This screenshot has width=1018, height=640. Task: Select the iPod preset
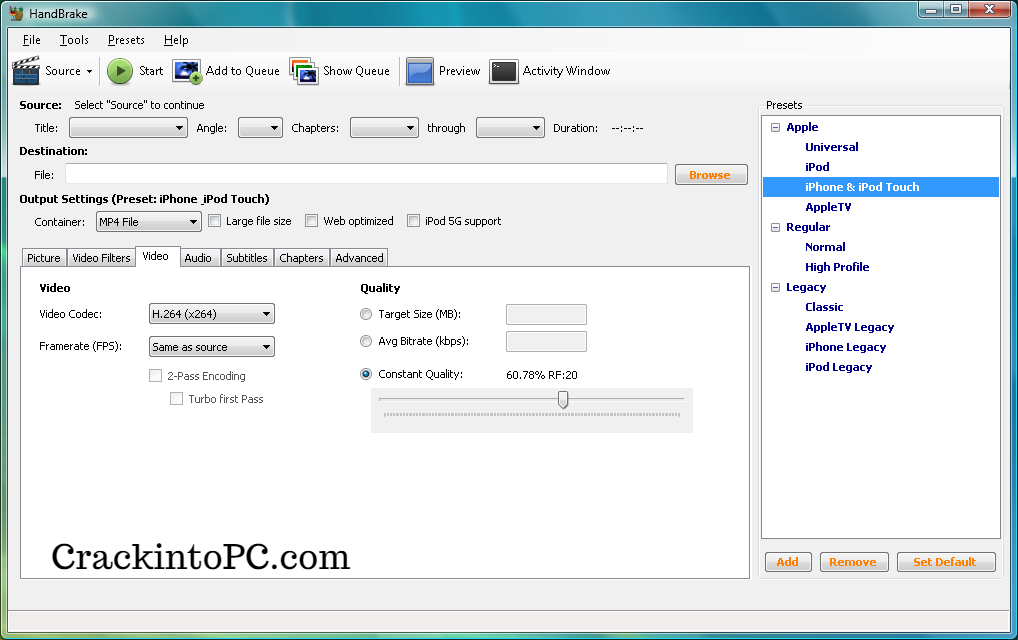coord(817,167)
